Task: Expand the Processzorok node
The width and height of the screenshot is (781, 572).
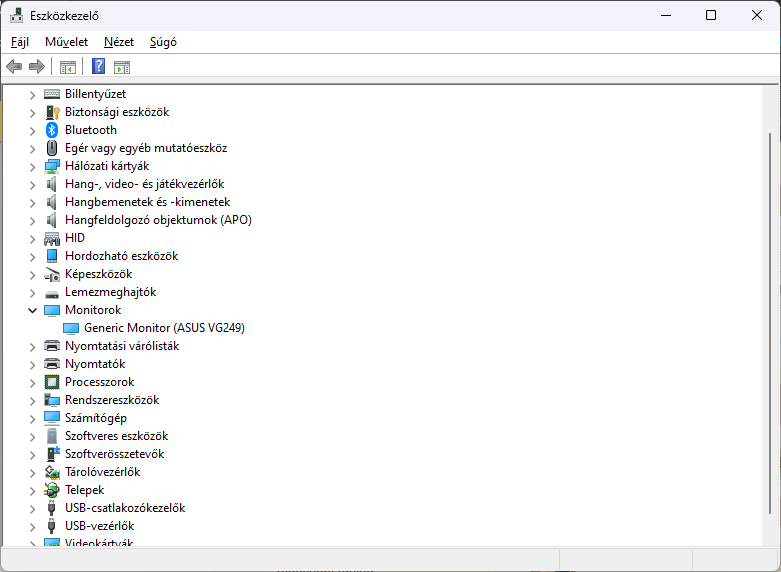Action: click(x=32, y=383)
